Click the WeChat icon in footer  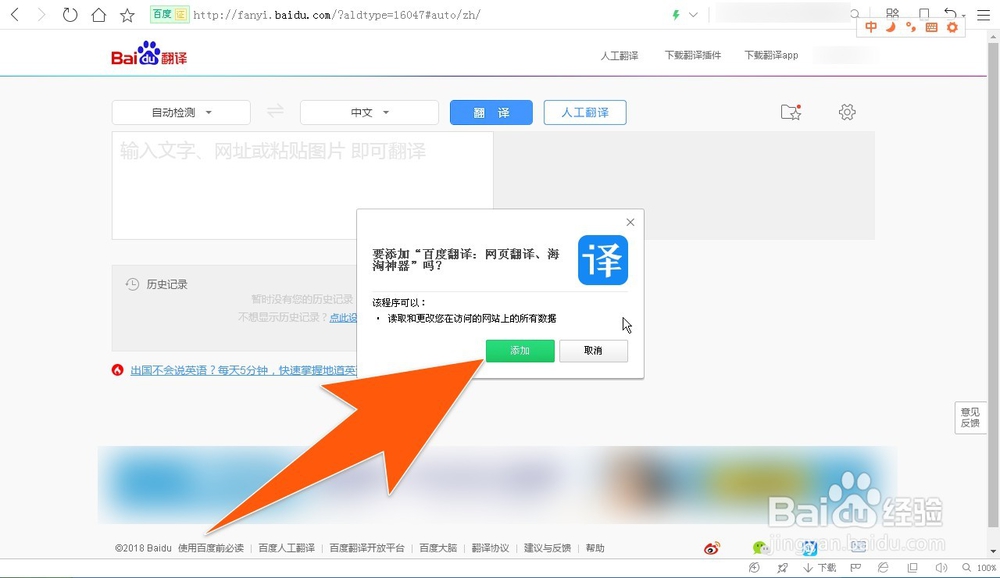(x=760, y=547)
